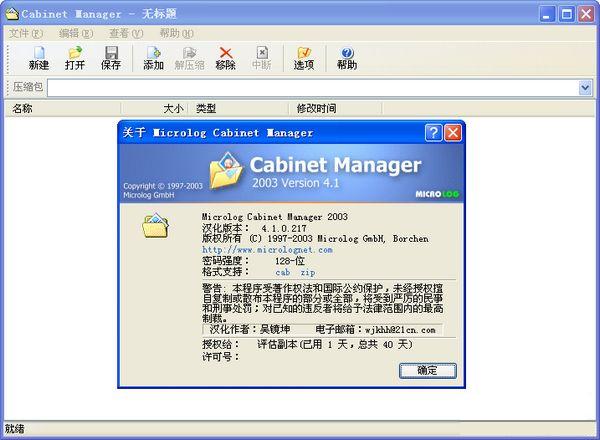Click the 打开 (Open) toolbar icon
Screen dimensions: 600x440
click(75, 58)
